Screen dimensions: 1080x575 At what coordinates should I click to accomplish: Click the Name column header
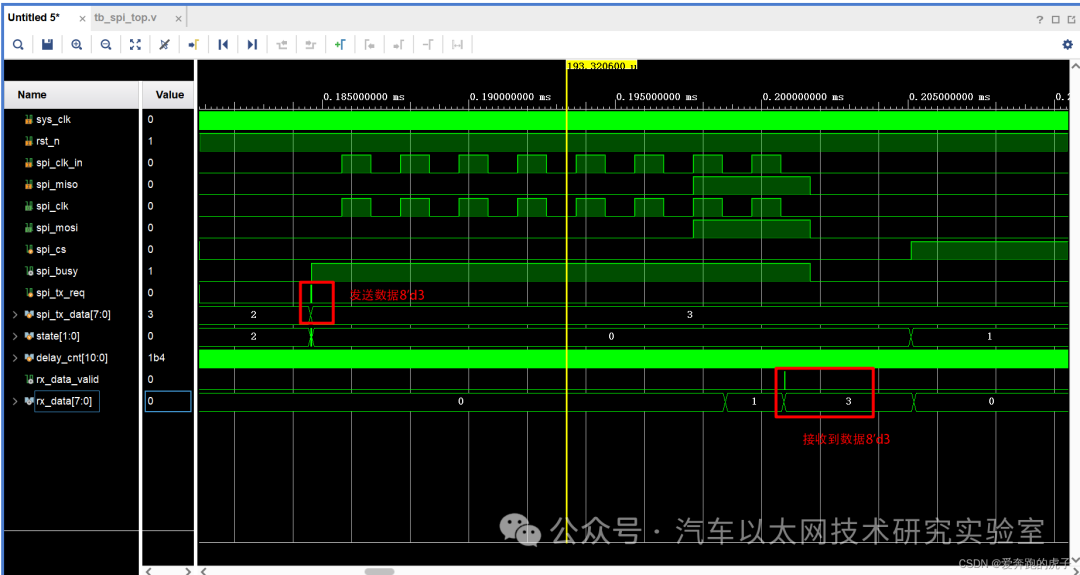pos(72,95)
